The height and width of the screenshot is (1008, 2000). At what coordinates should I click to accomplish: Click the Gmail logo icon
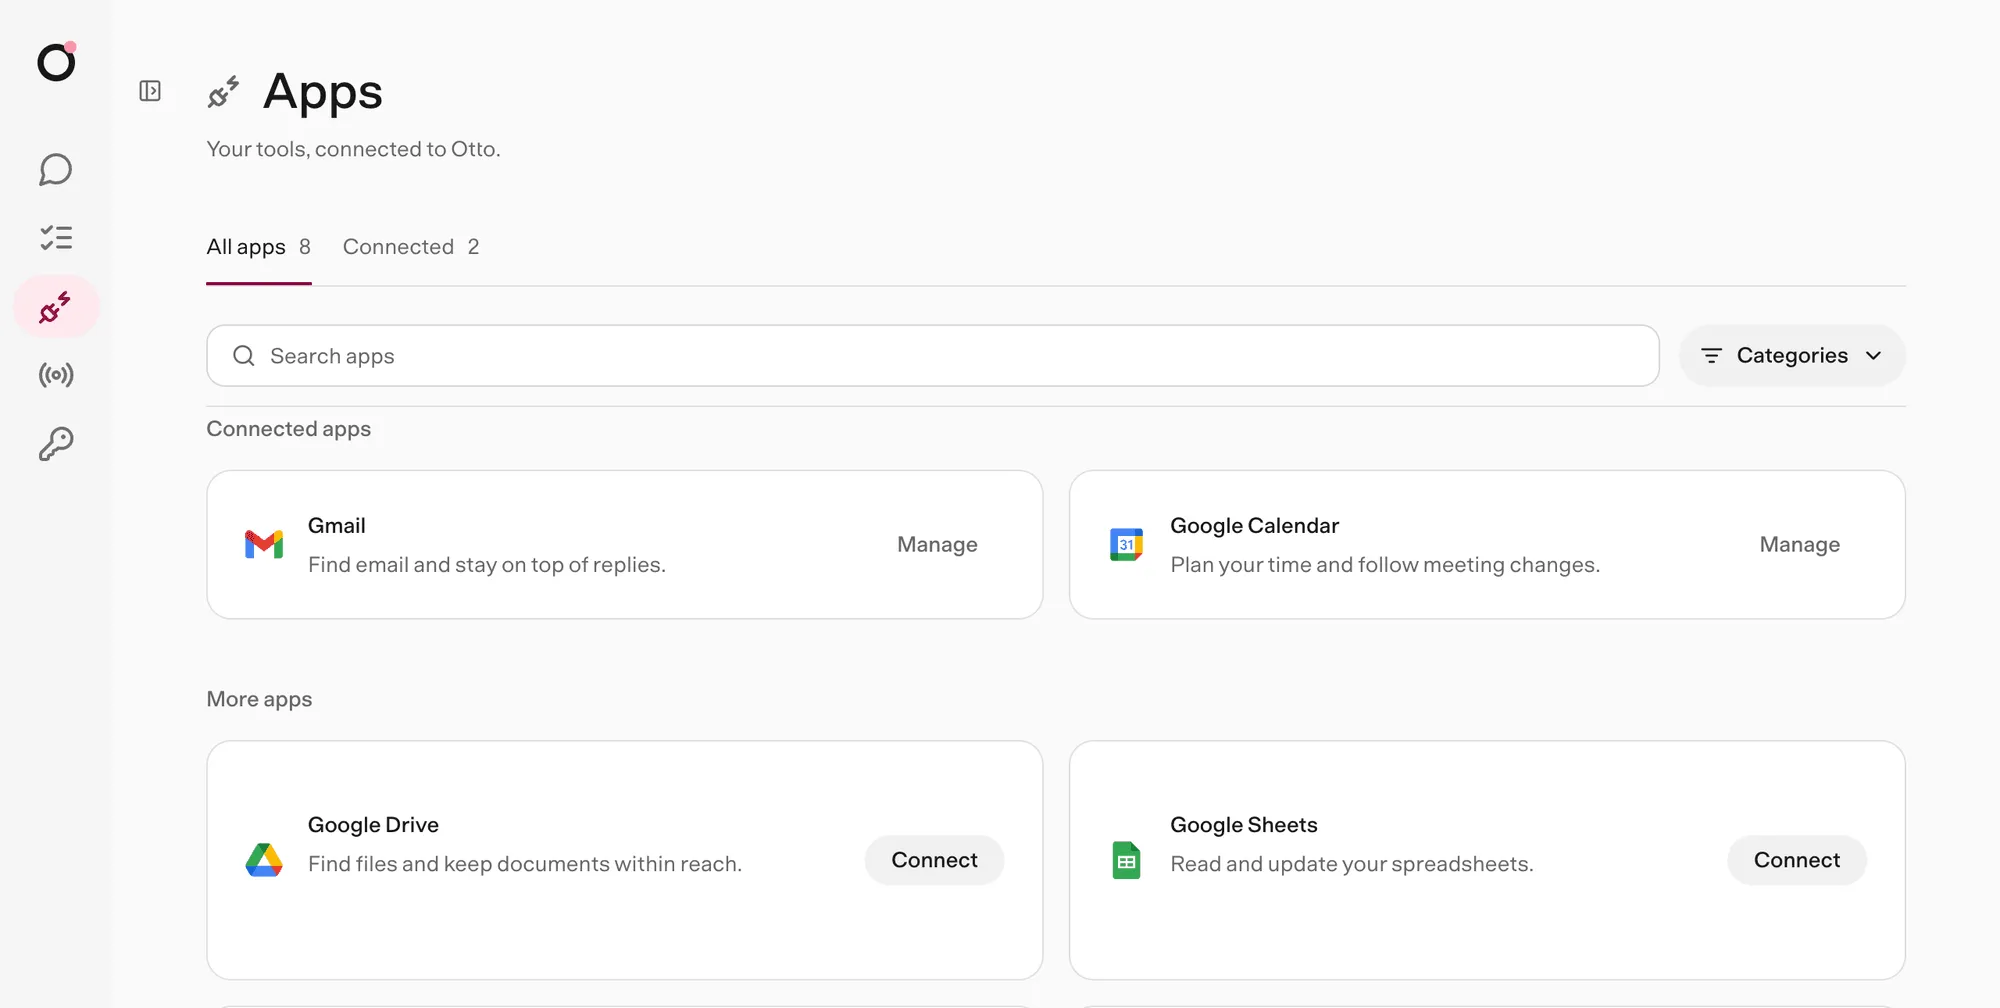264,544
